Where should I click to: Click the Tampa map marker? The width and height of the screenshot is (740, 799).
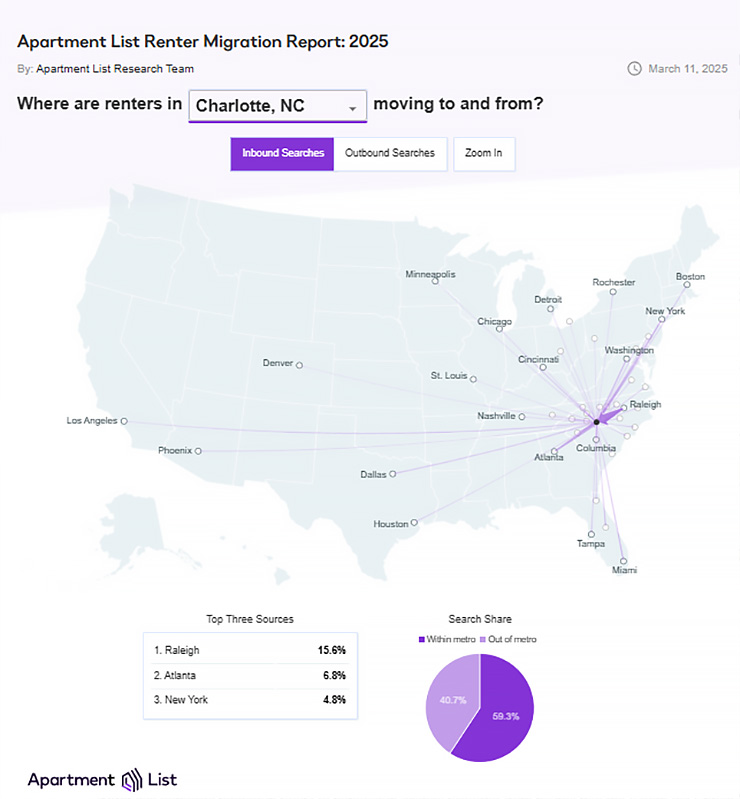591,535
